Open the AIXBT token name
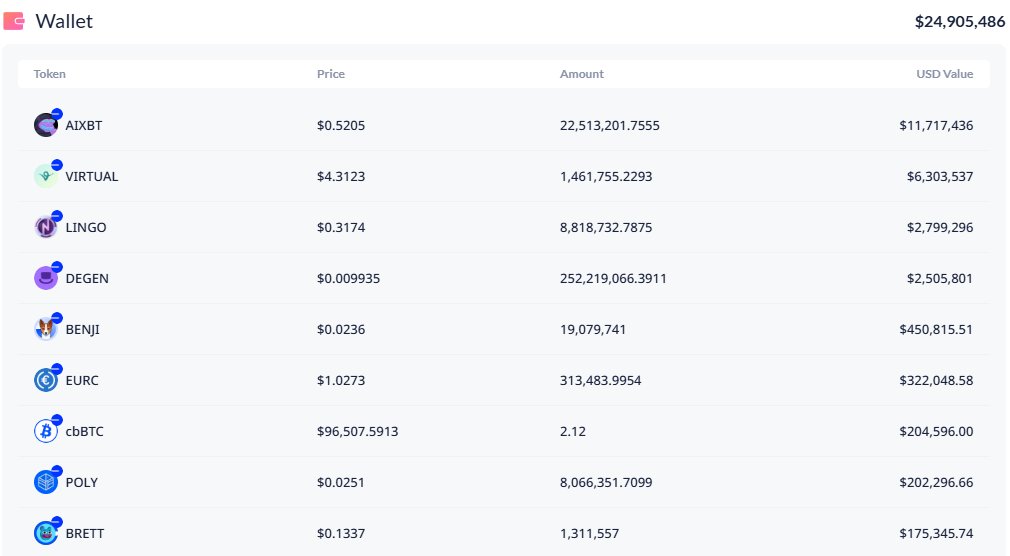Viewport: 1010px width, 556px height. tap(84, 126)
